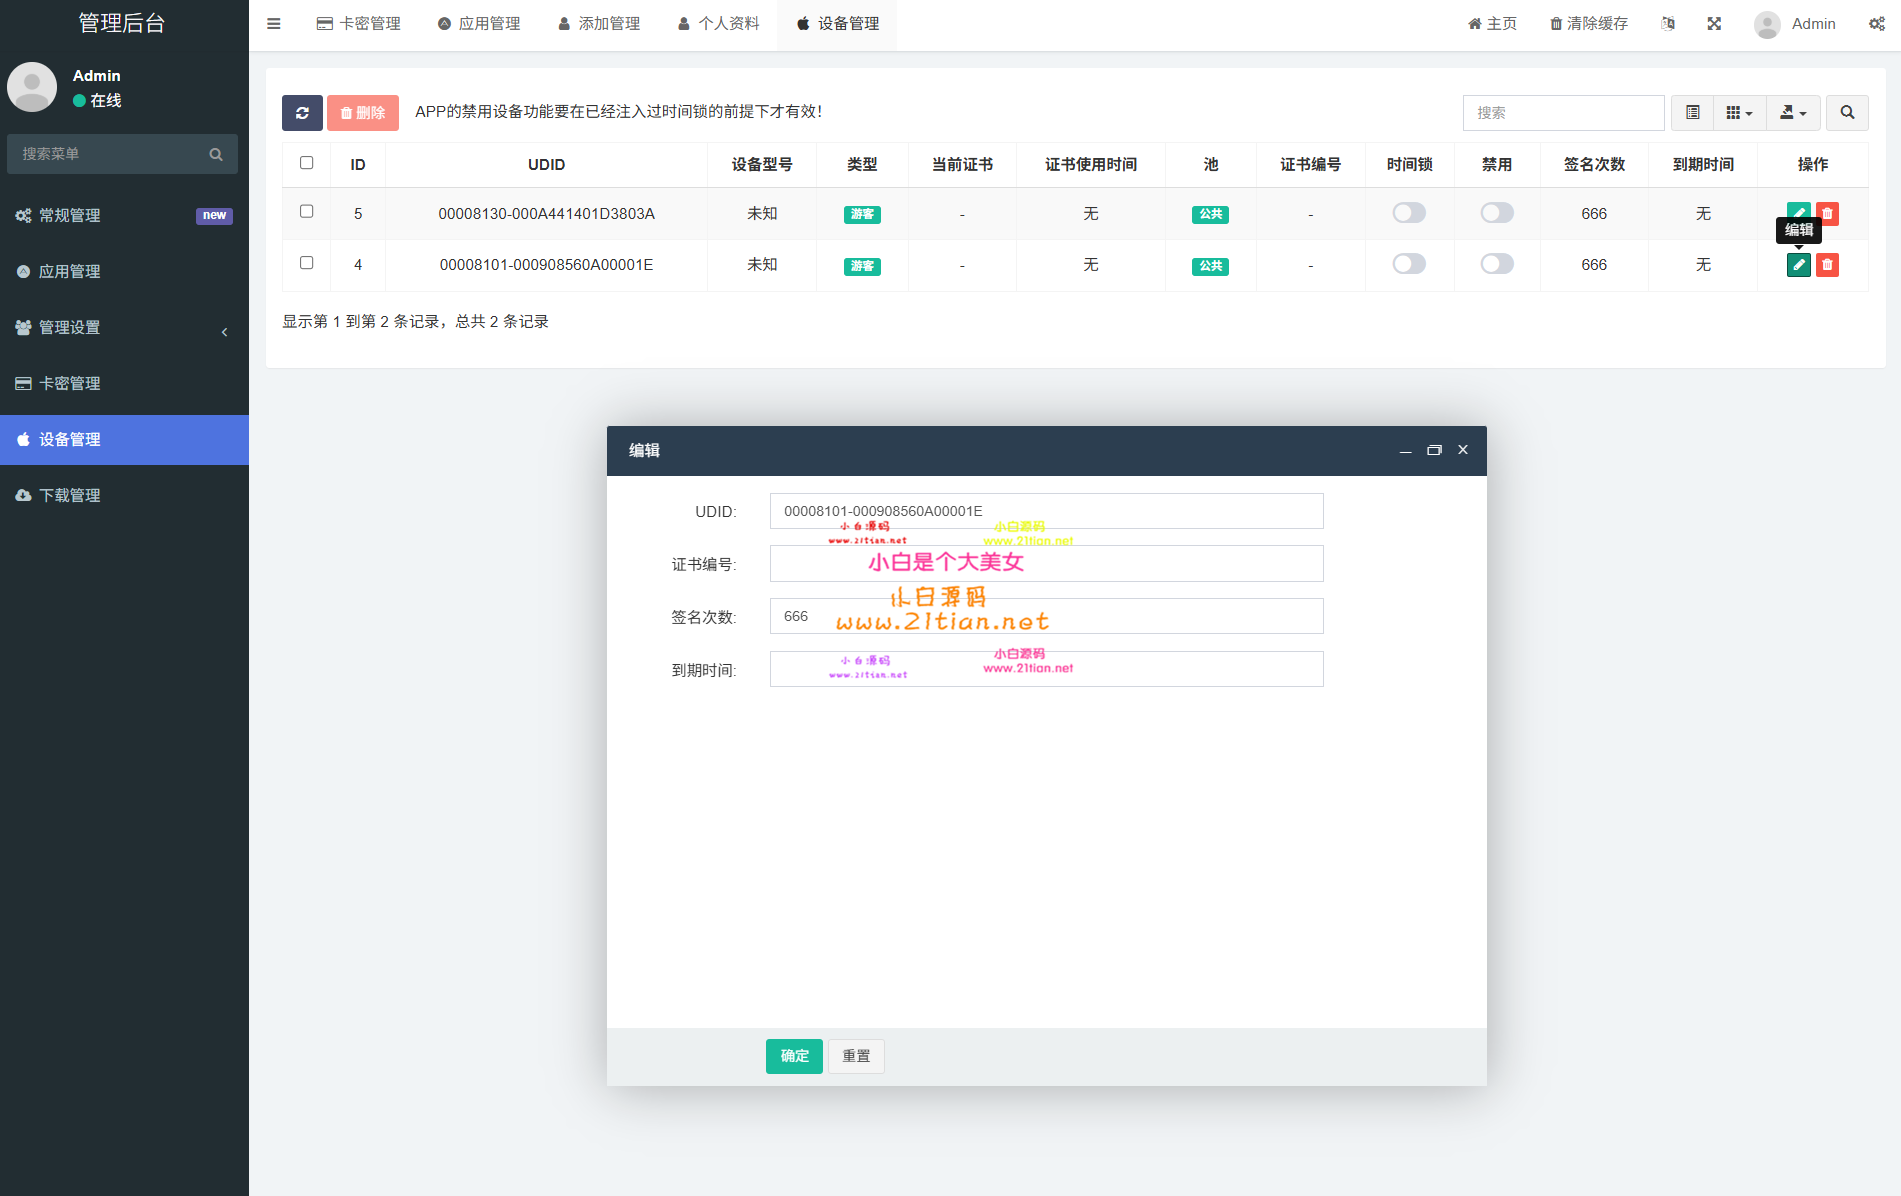Click the 确定 button in the edit dialog
The height and width of the screenshot is (1196, 1901).
[x=794, y=1056]
